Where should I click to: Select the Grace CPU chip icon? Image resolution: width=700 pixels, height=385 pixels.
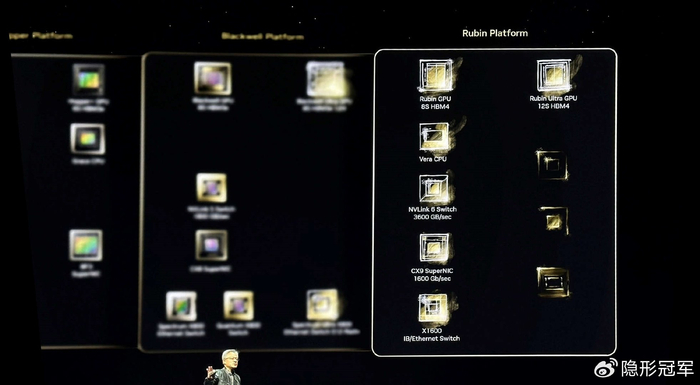coord(88,139)
